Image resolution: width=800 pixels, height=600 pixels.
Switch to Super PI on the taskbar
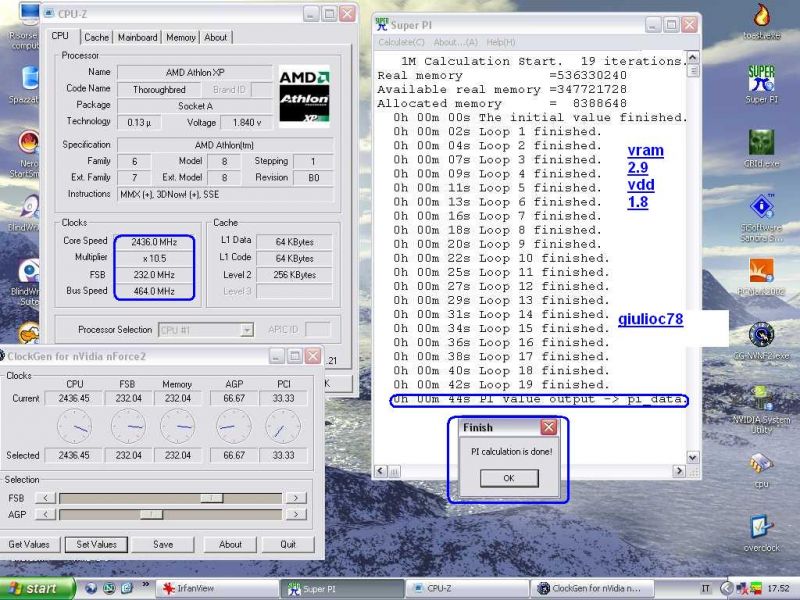pyautogui.click(x=342, y=588)
